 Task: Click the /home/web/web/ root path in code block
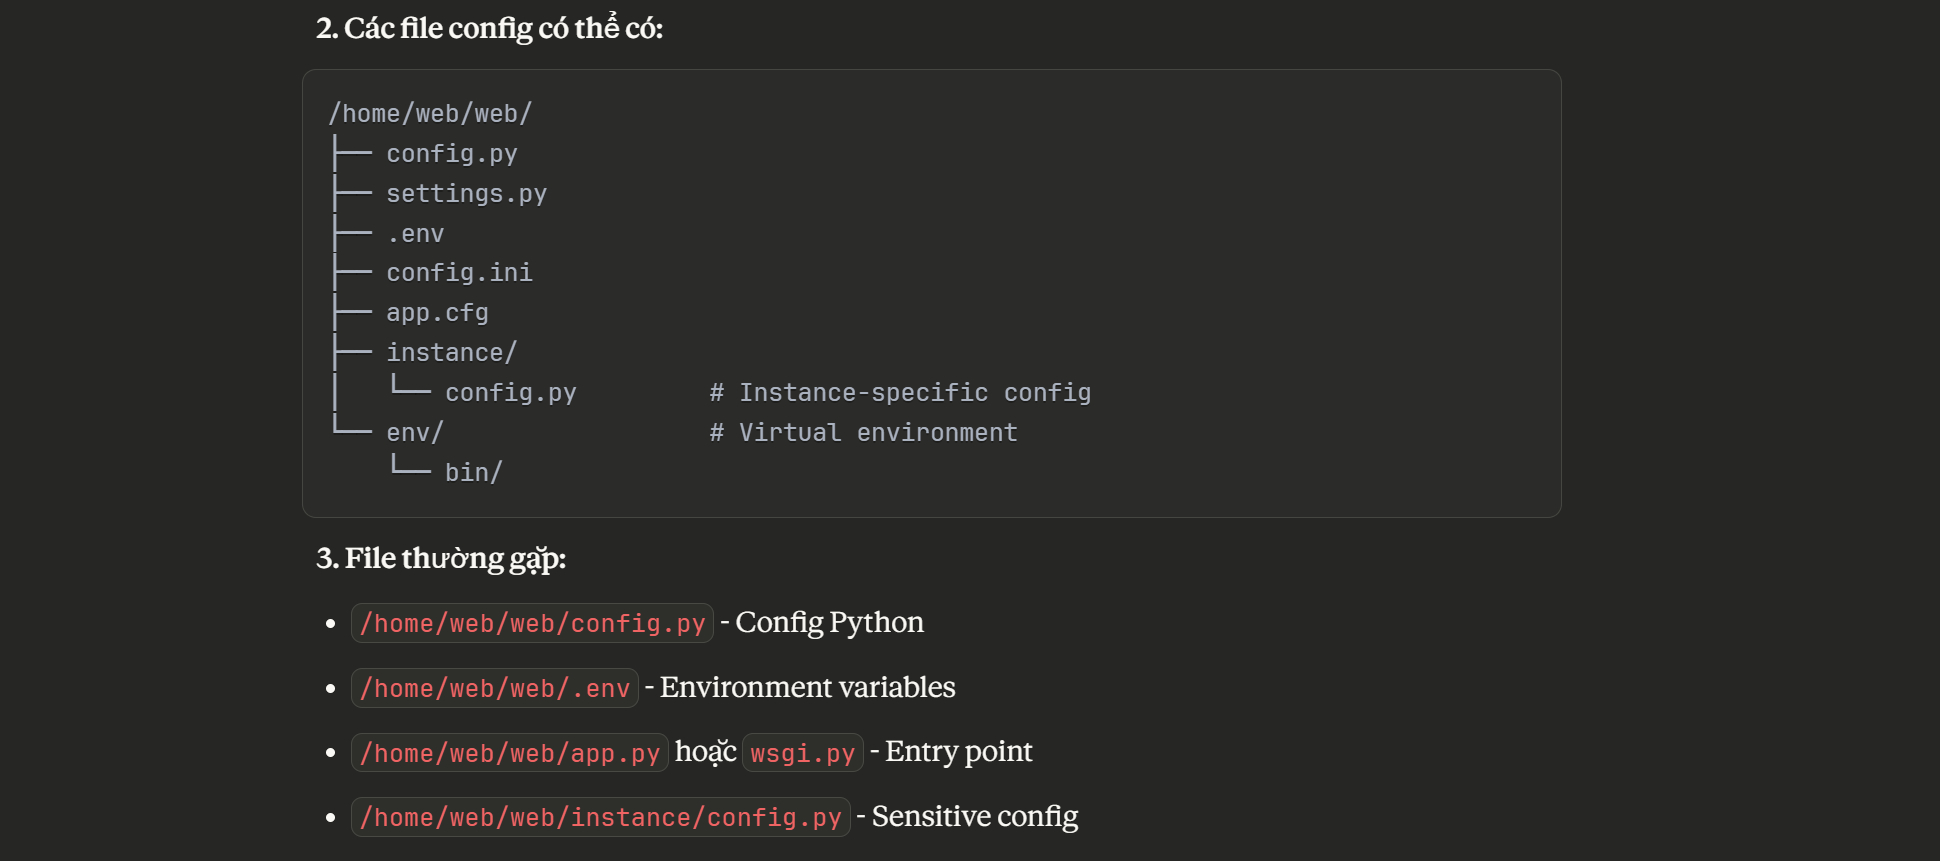(430, 114)
